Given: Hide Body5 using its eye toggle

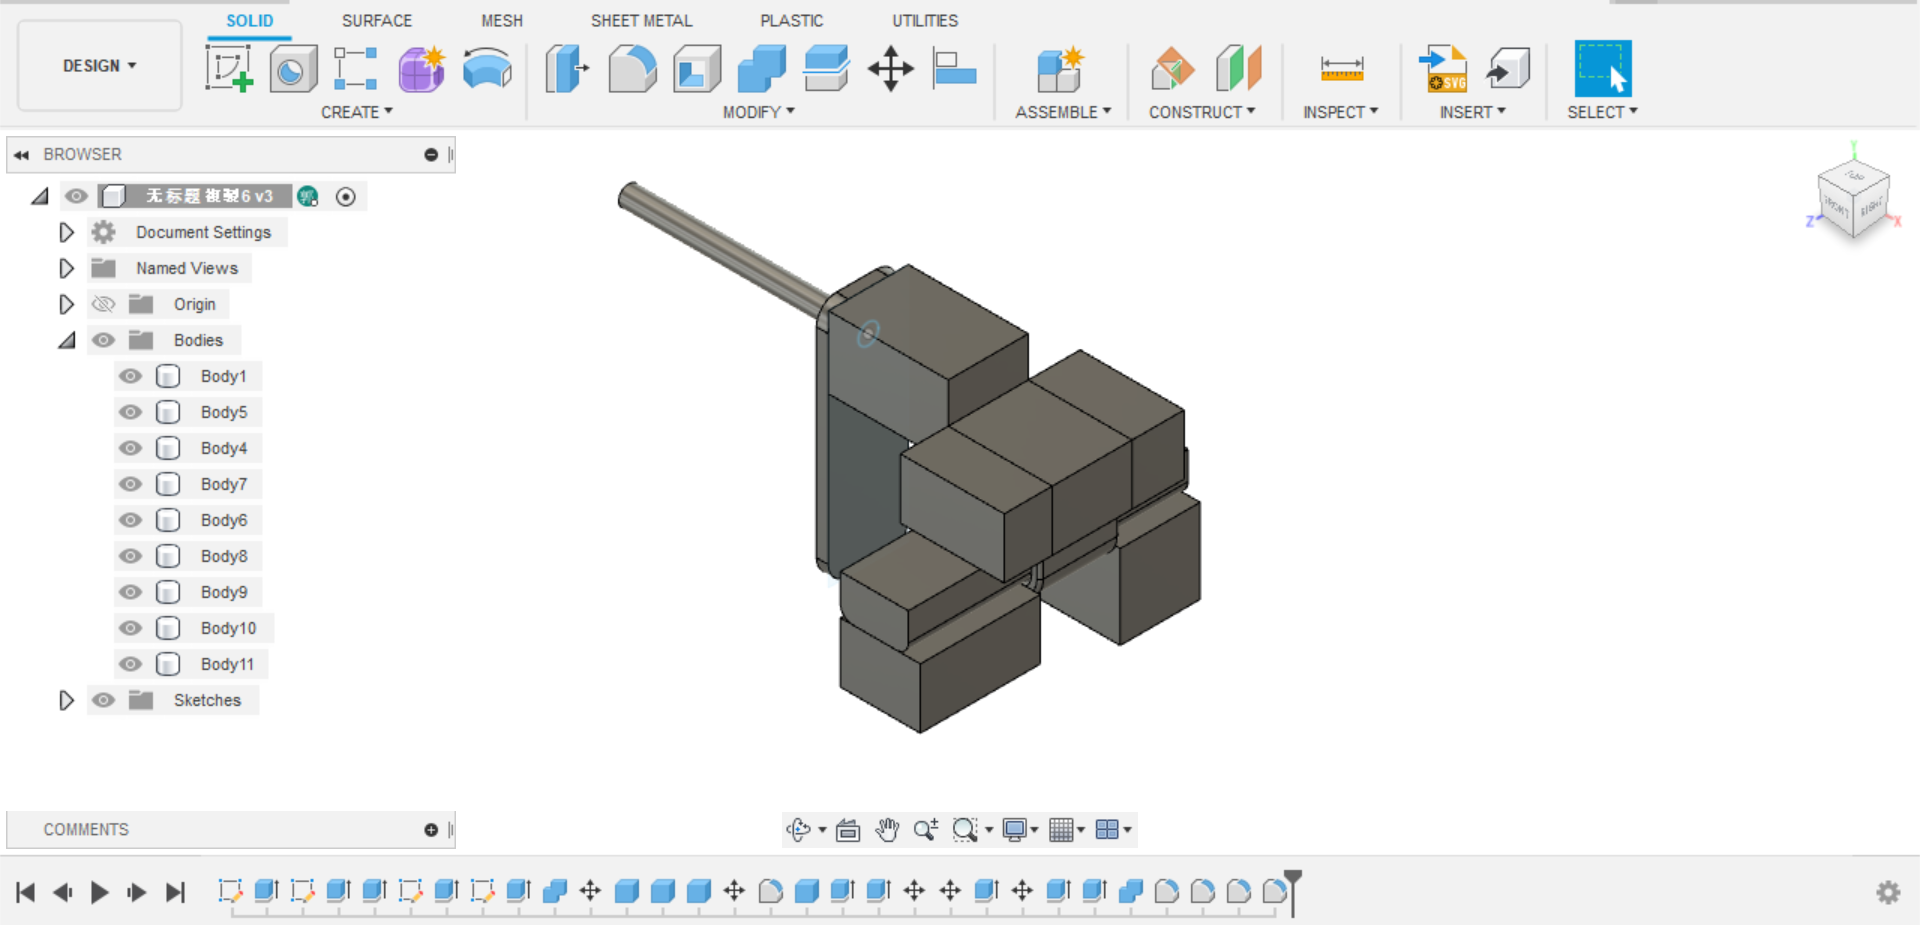Looking at the screenshot, I should point(130,412).
